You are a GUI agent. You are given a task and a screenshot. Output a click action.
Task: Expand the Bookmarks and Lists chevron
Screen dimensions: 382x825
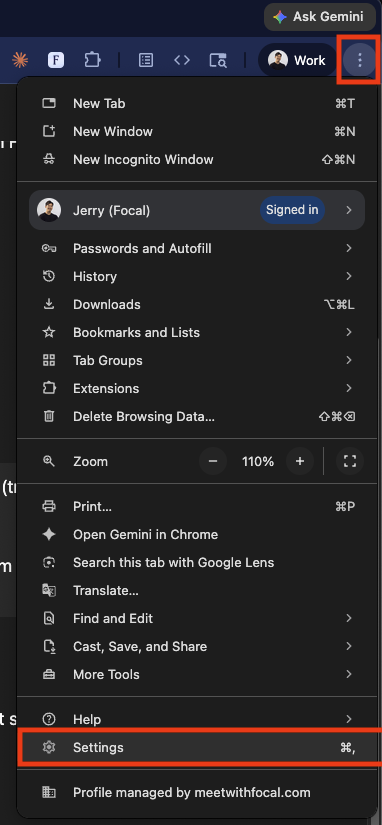[x=348, y=332]
